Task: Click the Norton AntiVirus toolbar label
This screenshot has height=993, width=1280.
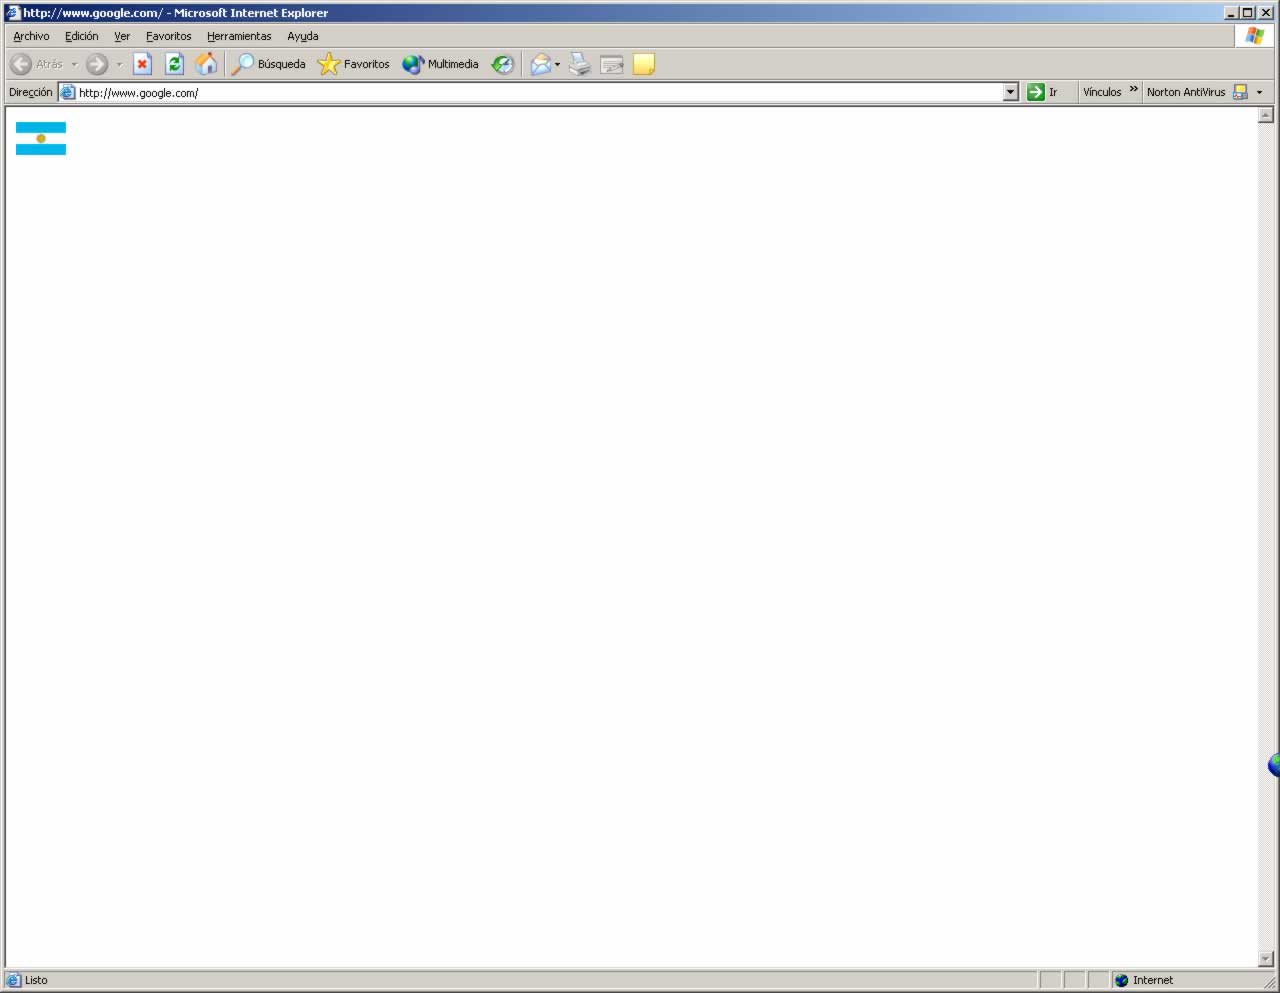Action: tap(1186, 92)
